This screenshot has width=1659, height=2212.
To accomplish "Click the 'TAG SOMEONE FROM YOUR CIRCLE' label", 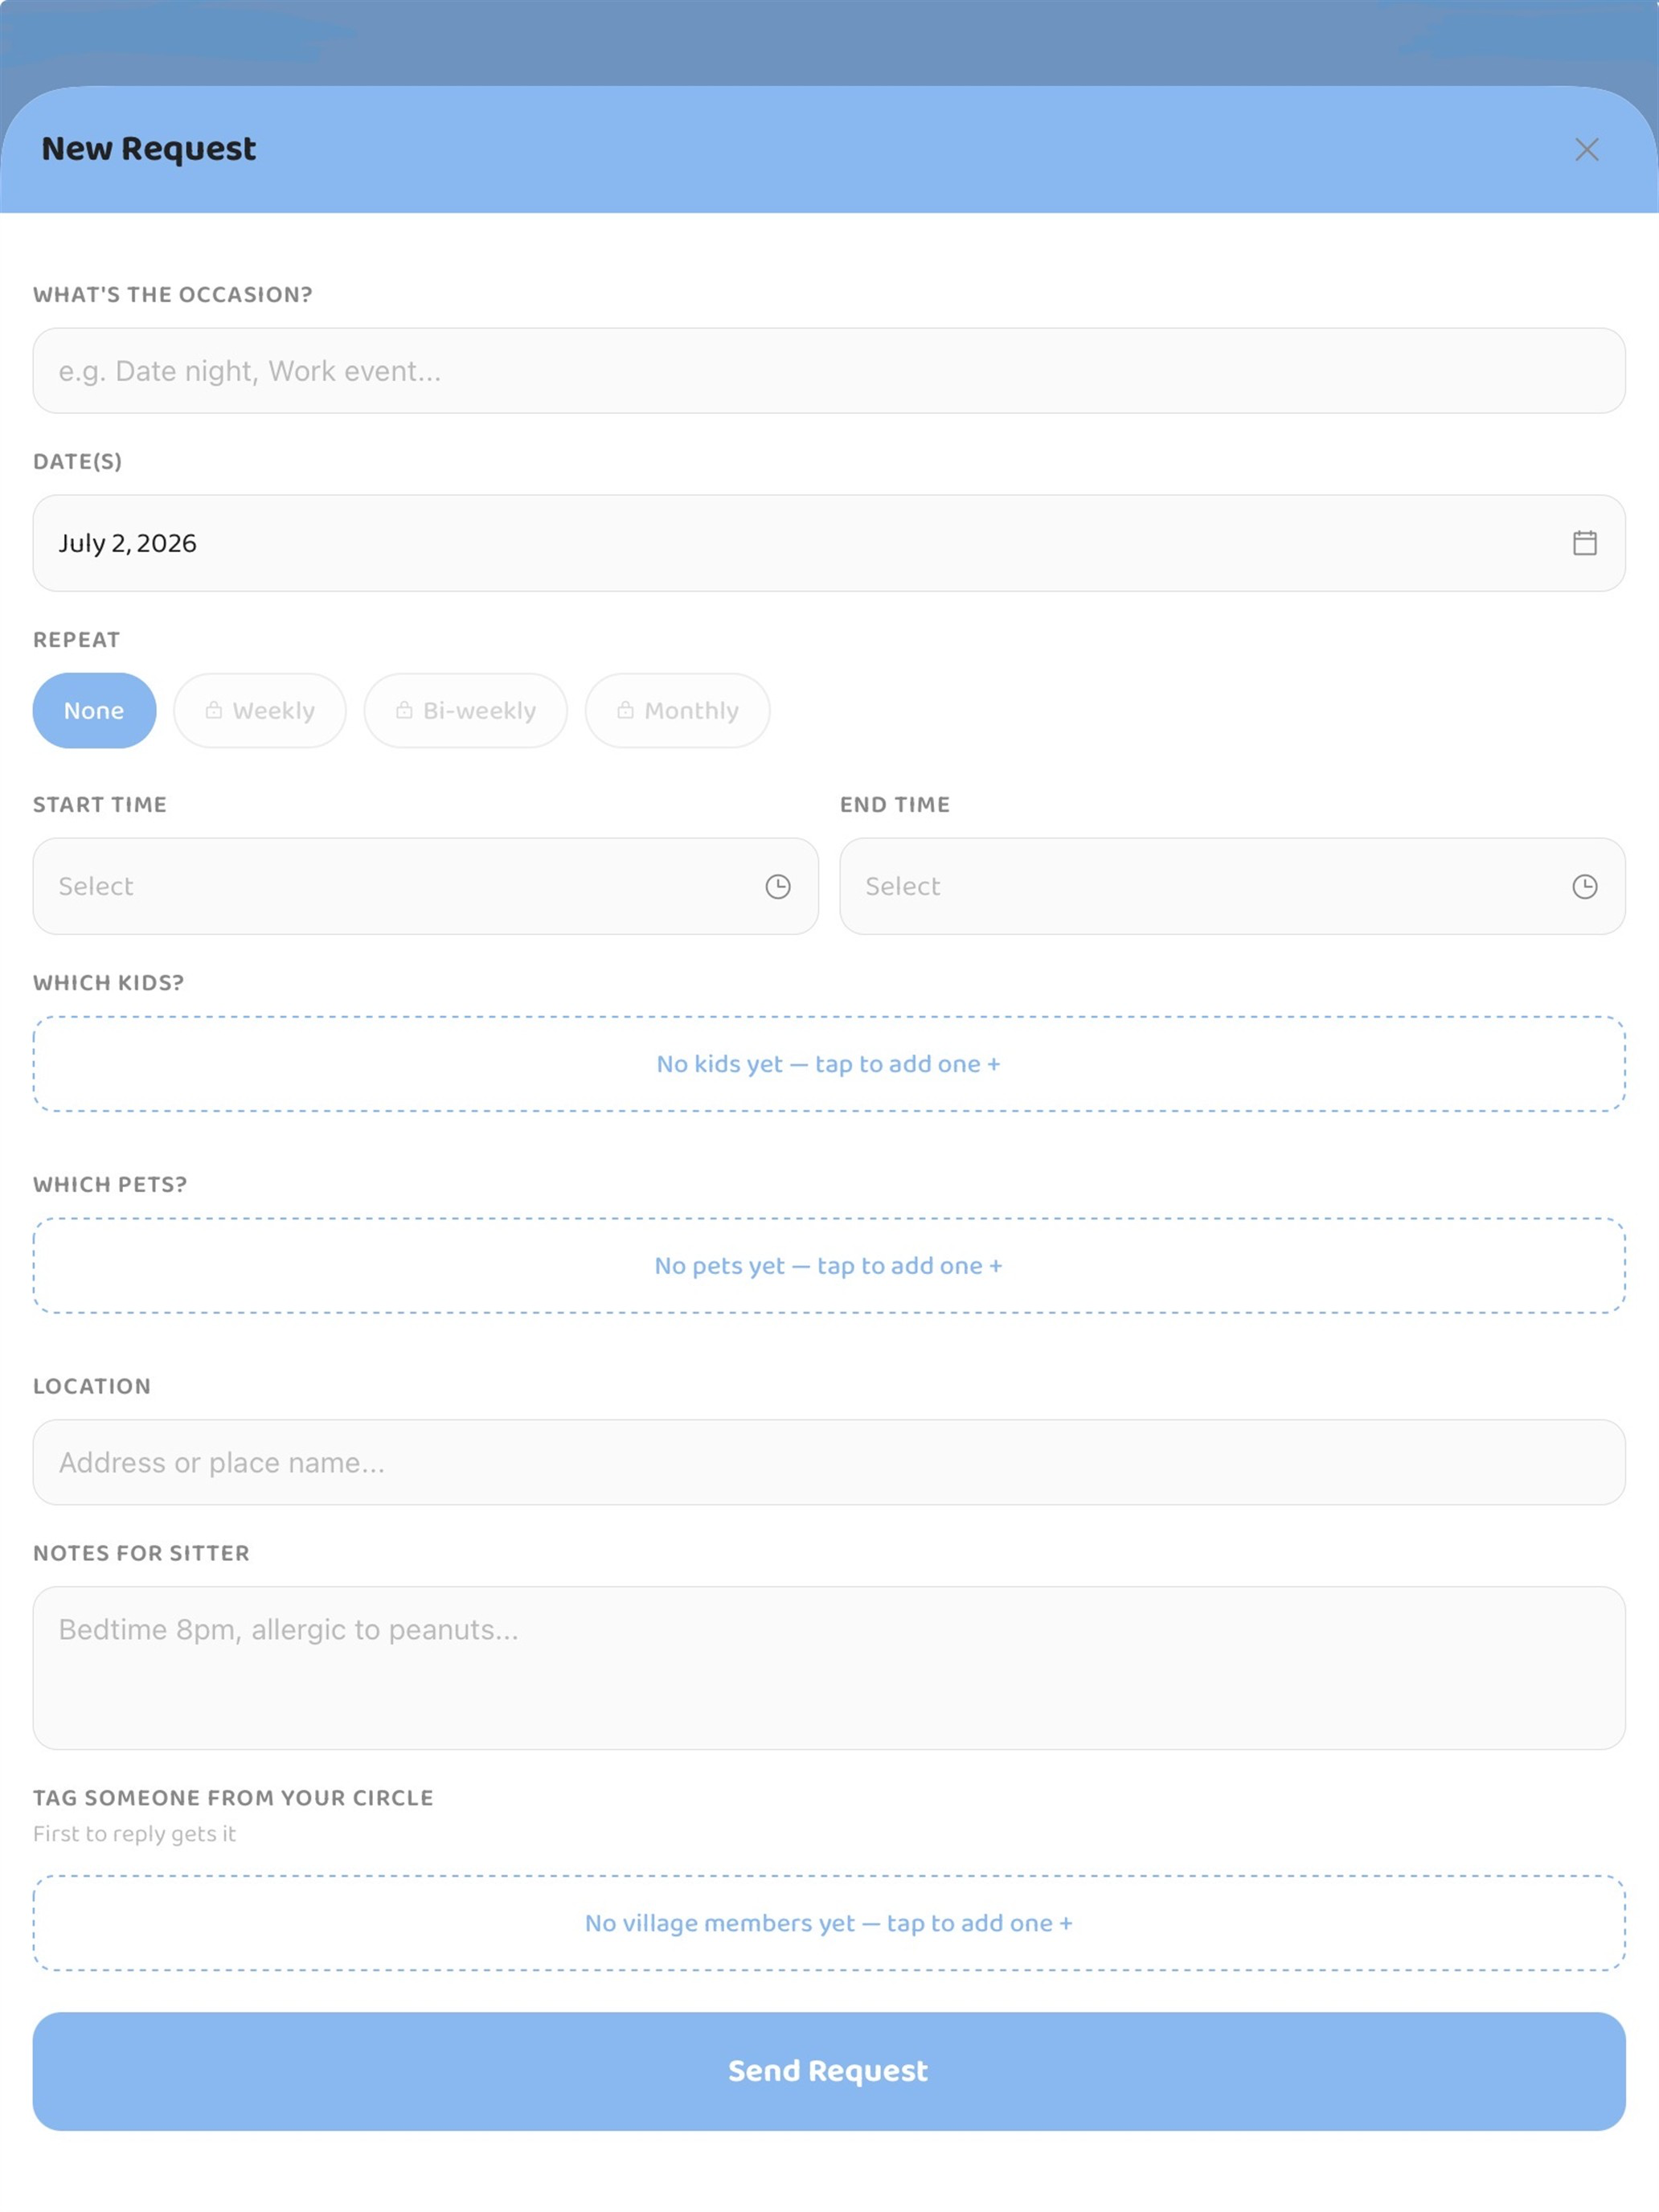I will [233, 1798].
